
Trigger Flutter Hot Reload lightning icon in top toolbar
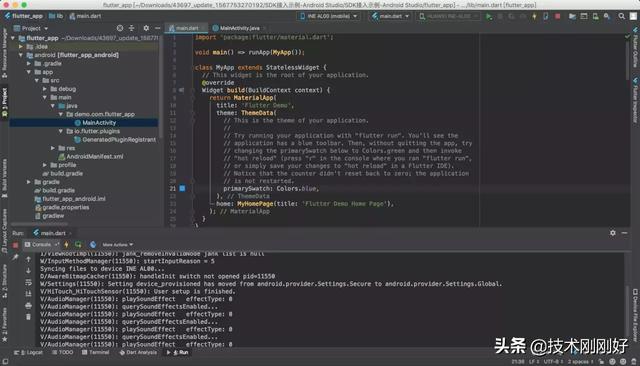coord(534,16)
